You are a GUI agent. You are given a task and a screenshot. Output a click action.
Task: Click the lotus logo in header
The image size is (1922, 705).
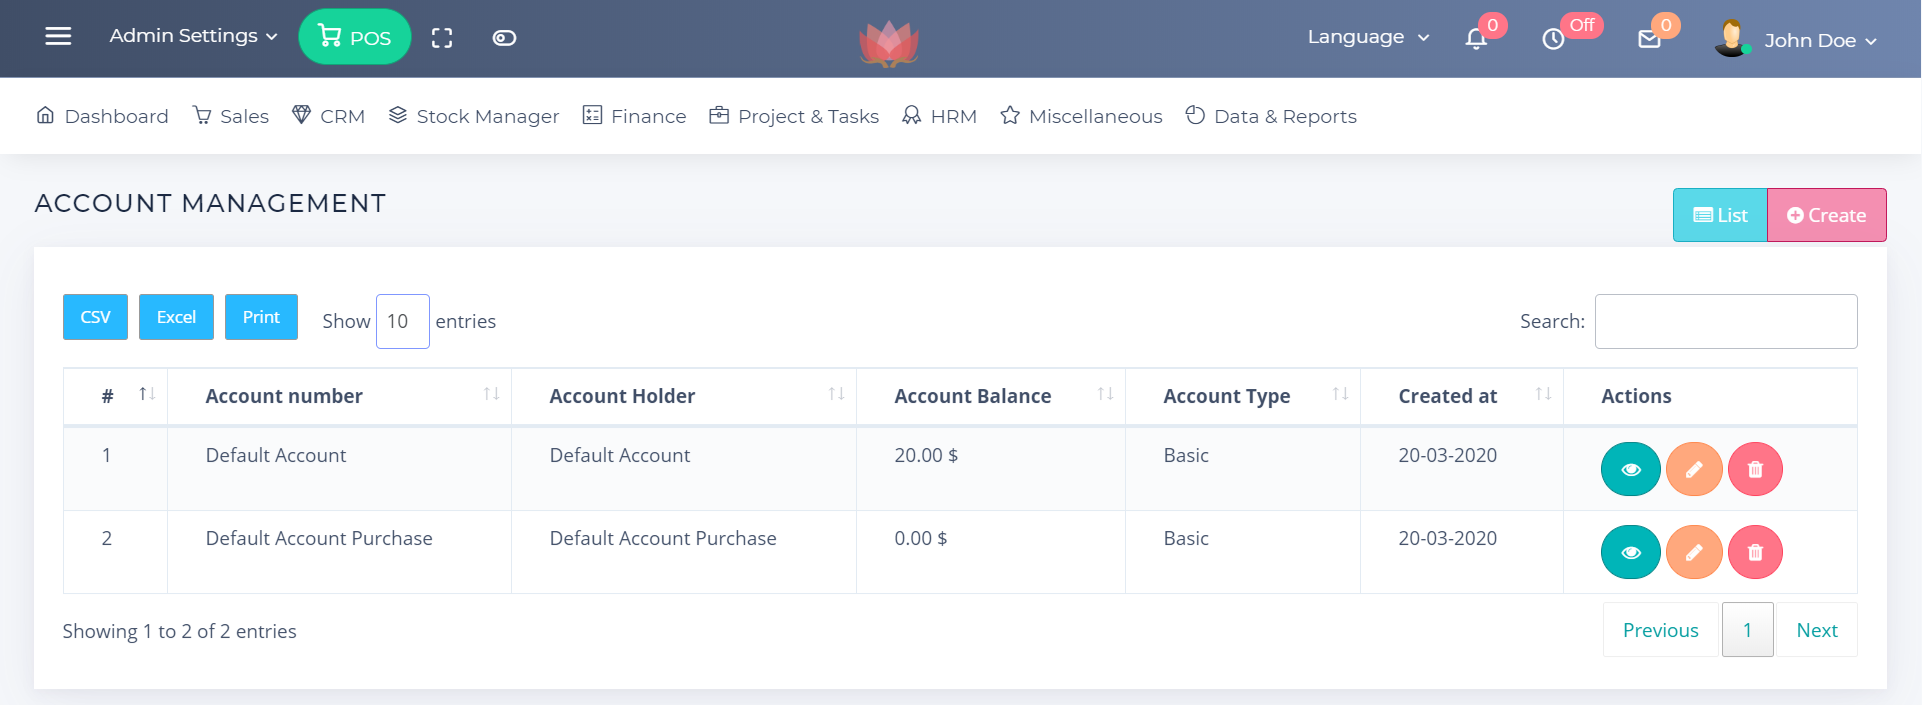pyautogui.click(x=888, y=43)
